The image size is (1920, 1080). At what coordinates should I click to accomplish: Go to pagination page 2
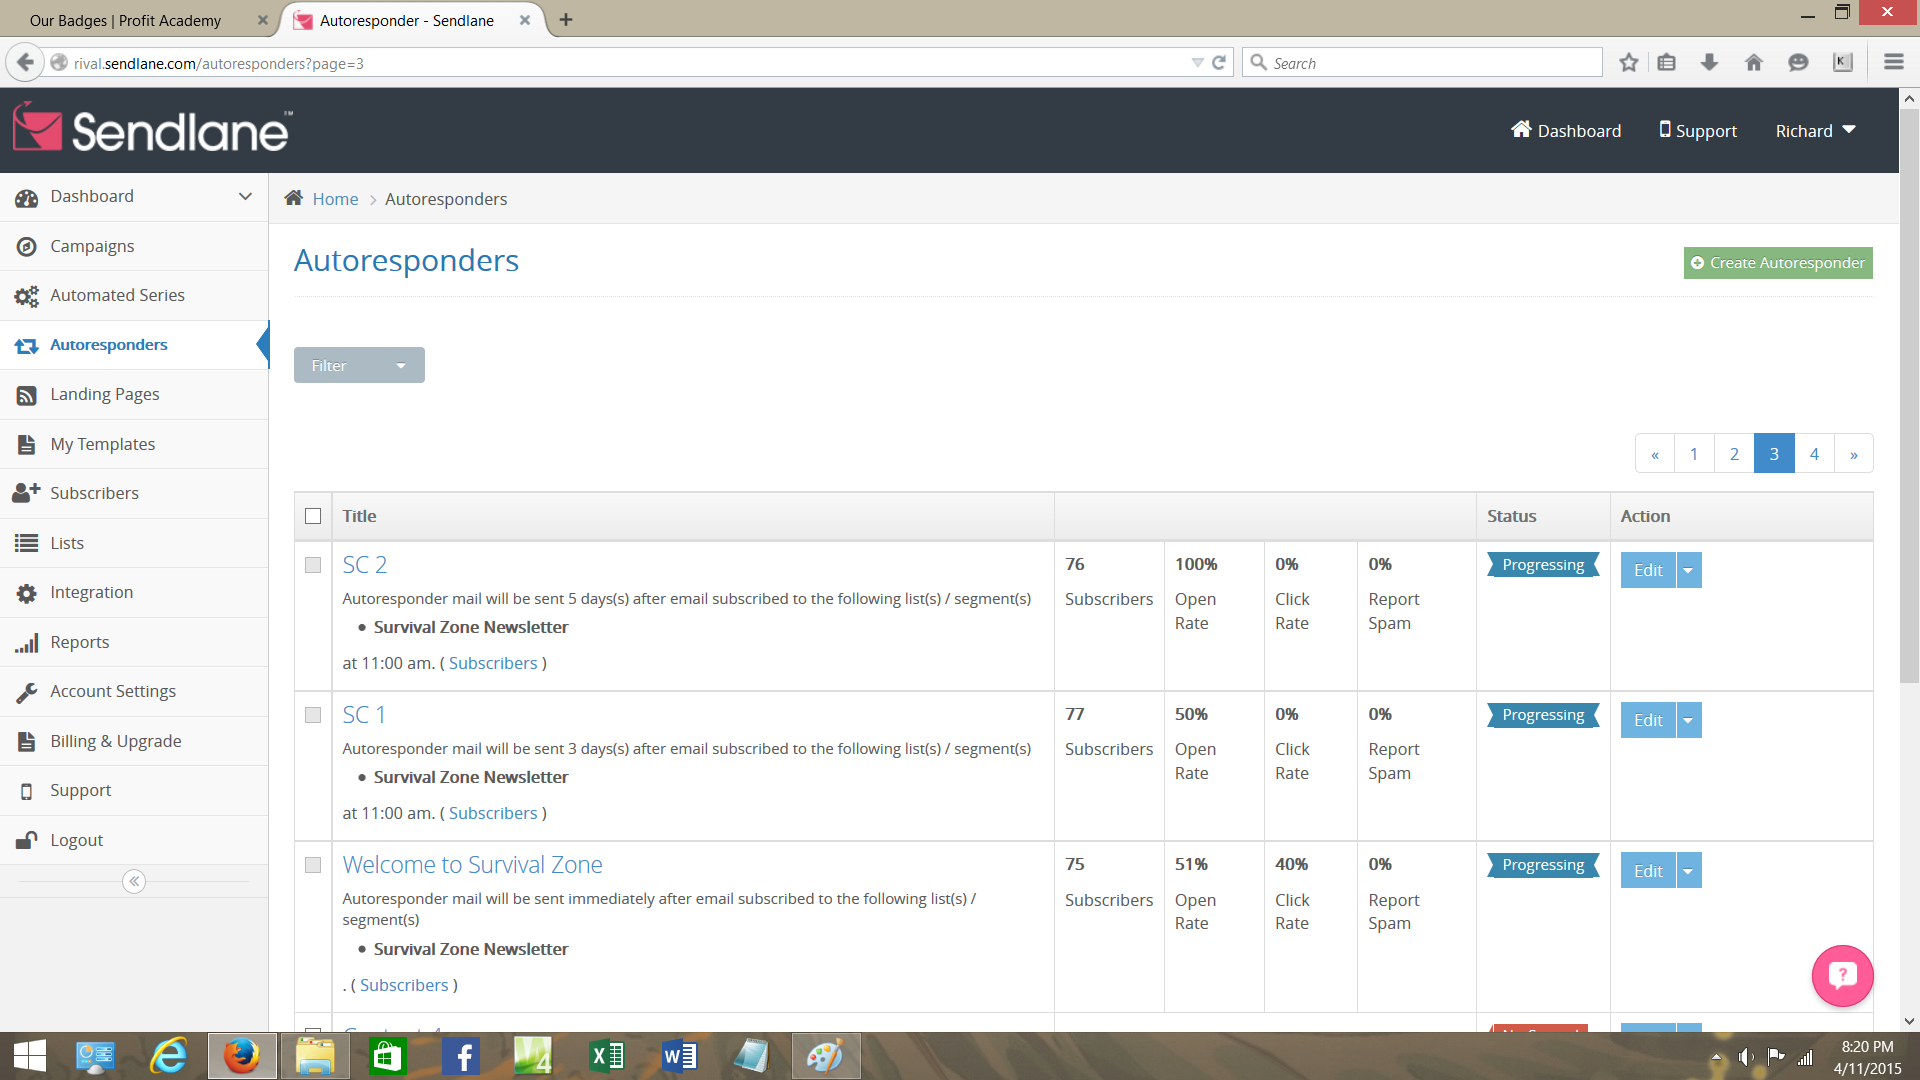(x=1733, y=453)
